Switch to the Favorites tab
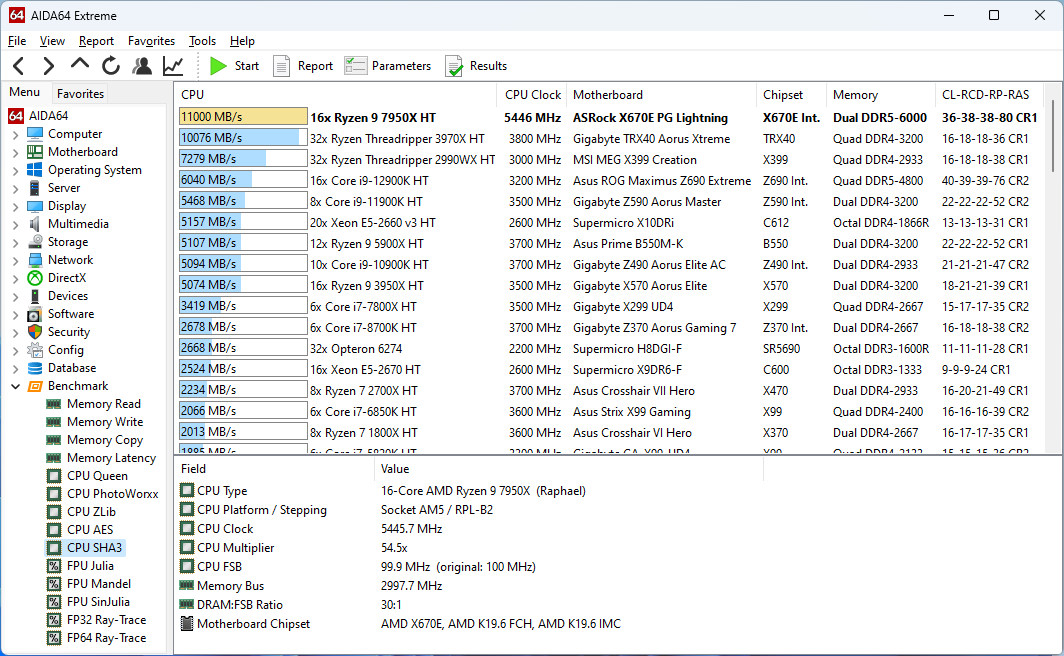The width and height of the screenshot is (1064, 656). coord(80,94)
